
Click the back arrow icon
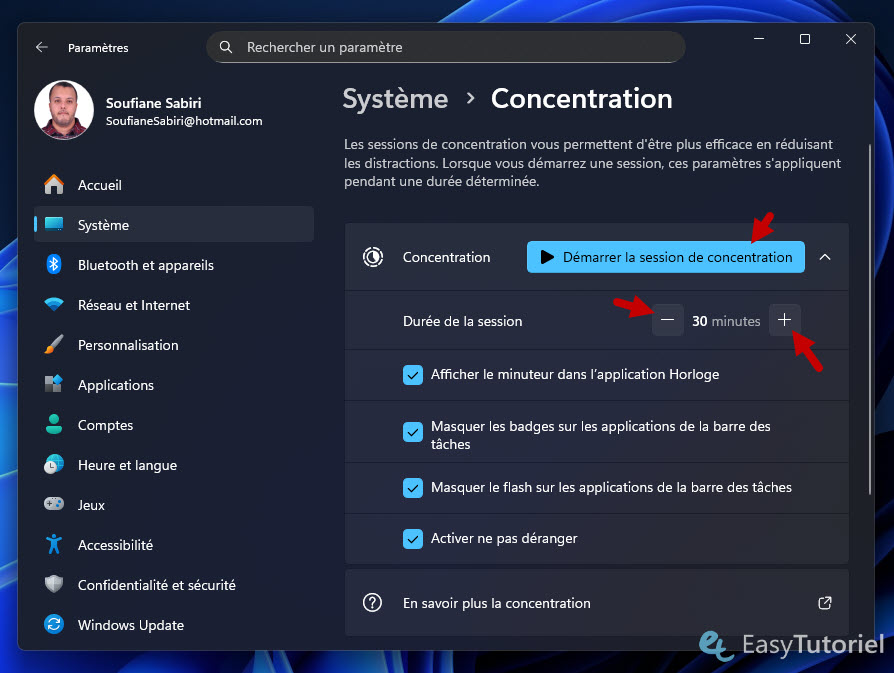(41, 47)
